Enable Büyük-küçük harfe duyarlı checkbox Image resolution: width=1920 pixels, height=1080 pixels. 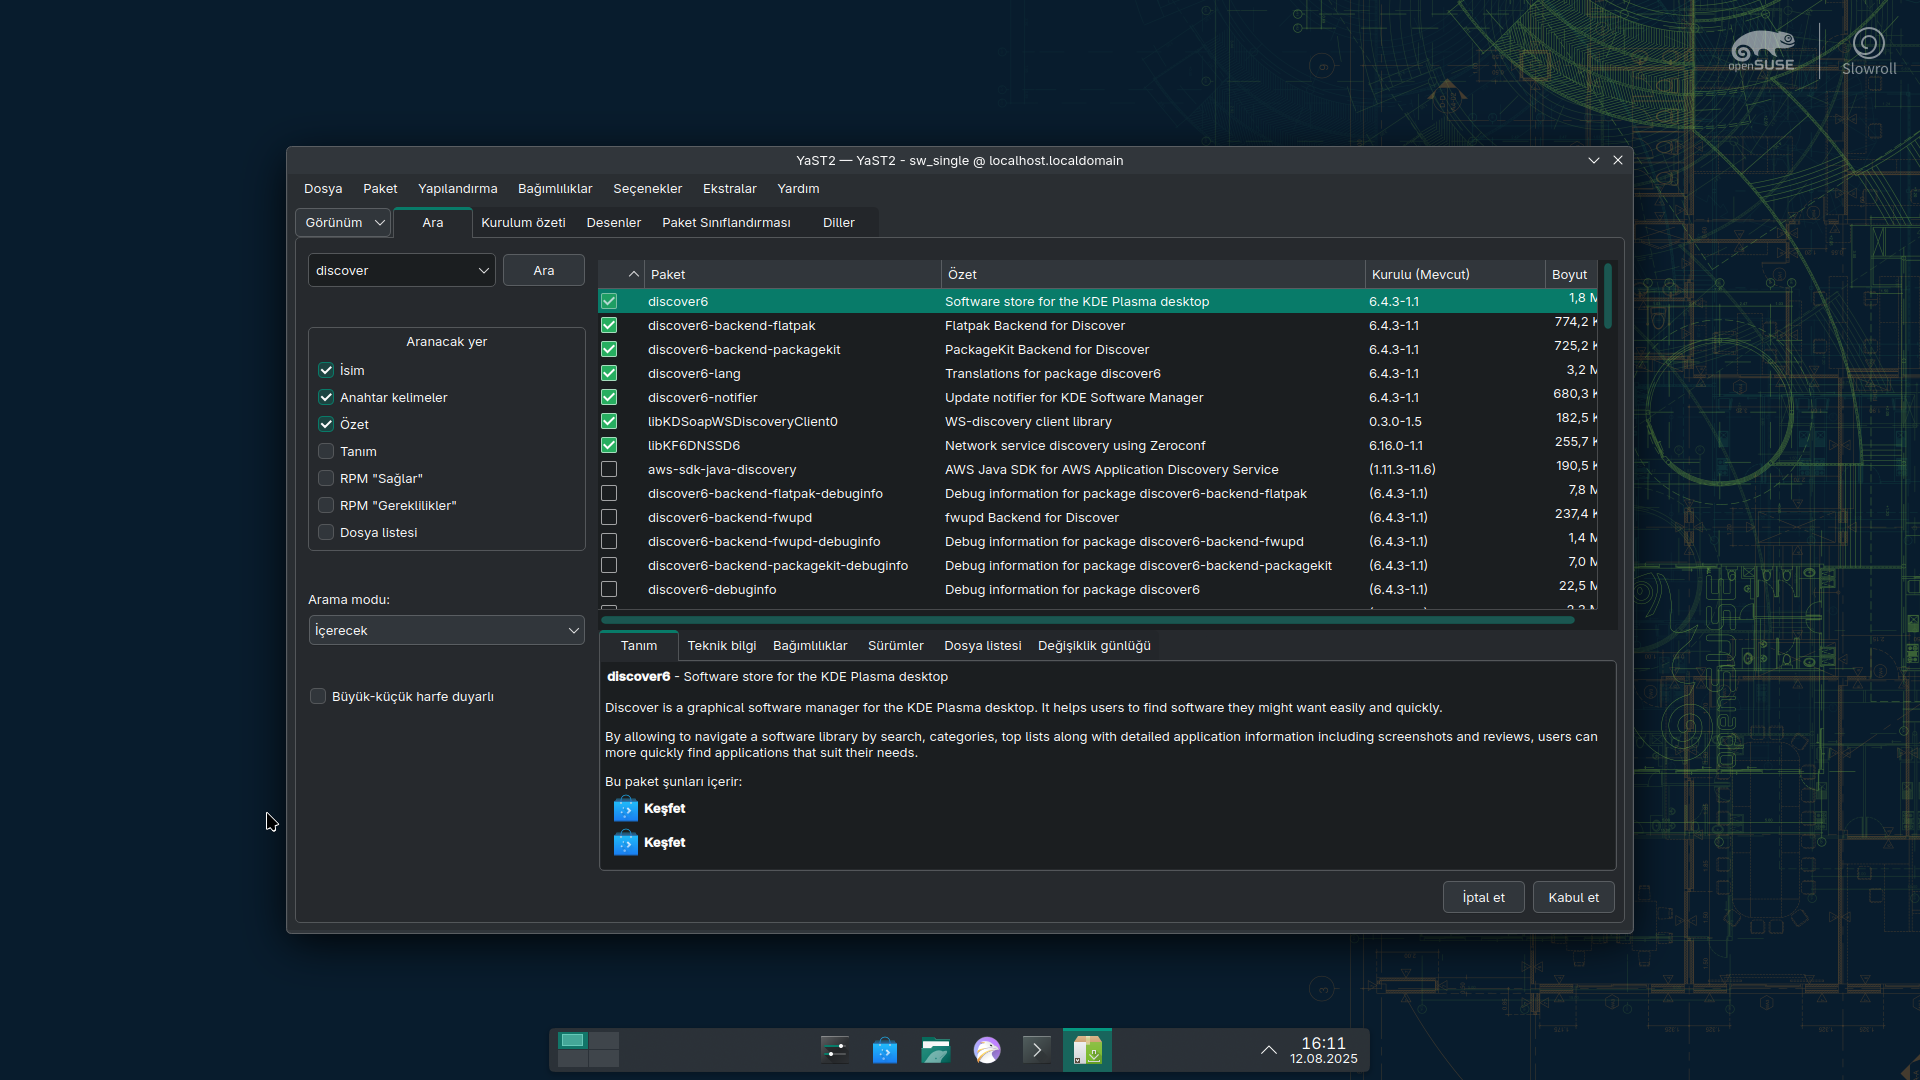[318, 696]
